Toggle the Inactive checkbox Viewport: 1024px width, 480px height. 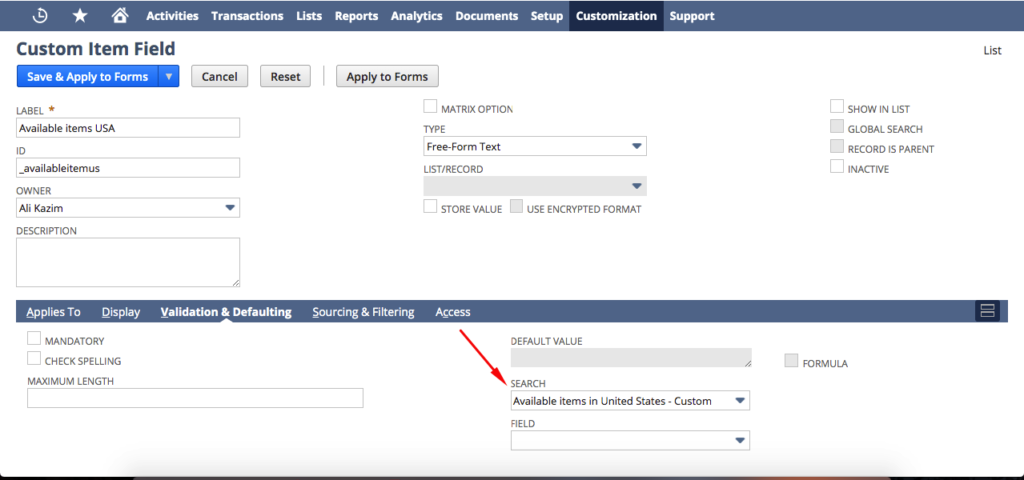click(837, 167)
